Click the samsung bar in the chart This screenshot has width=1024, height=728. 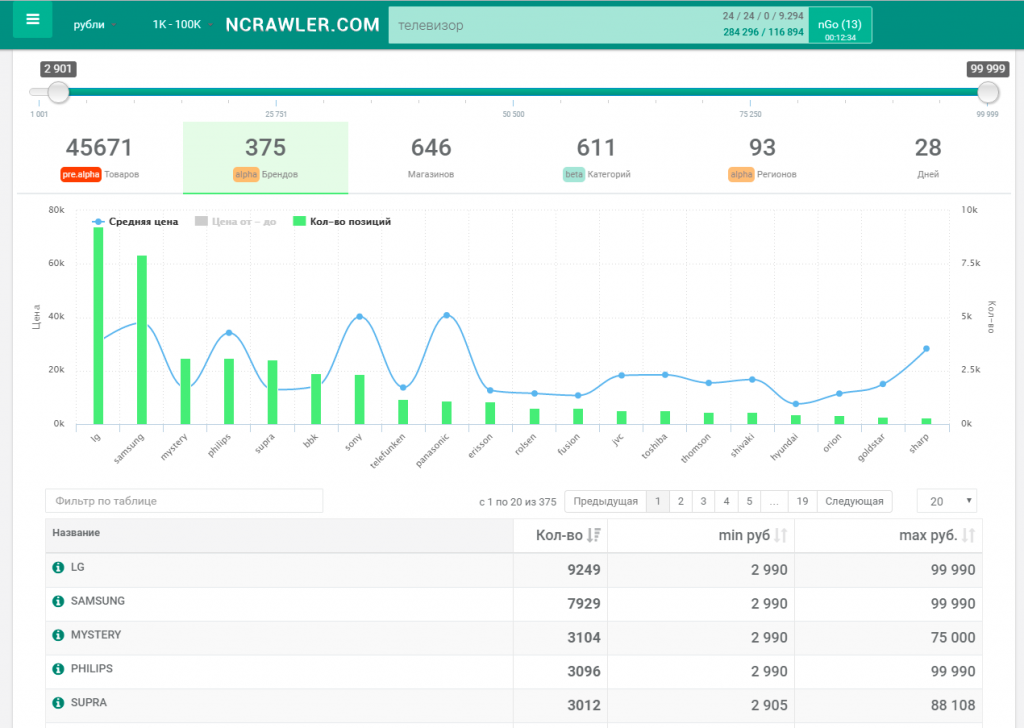(x=142, y=340)
